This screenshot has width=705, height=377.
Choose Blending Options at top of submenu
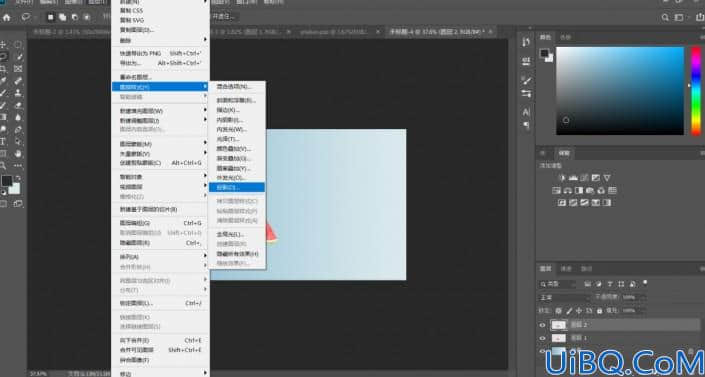[237, 86]
